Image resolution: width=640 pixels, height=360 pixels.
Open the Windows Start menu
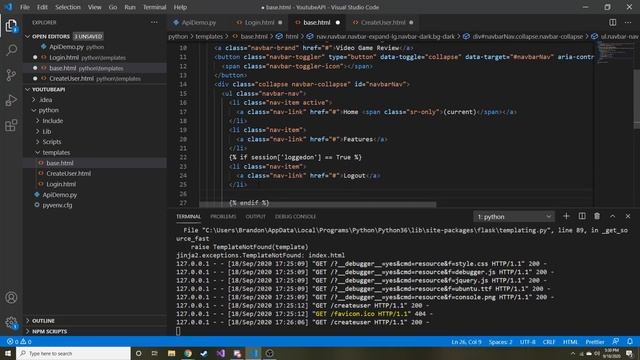pyautogui.click(x=8, y=353)
